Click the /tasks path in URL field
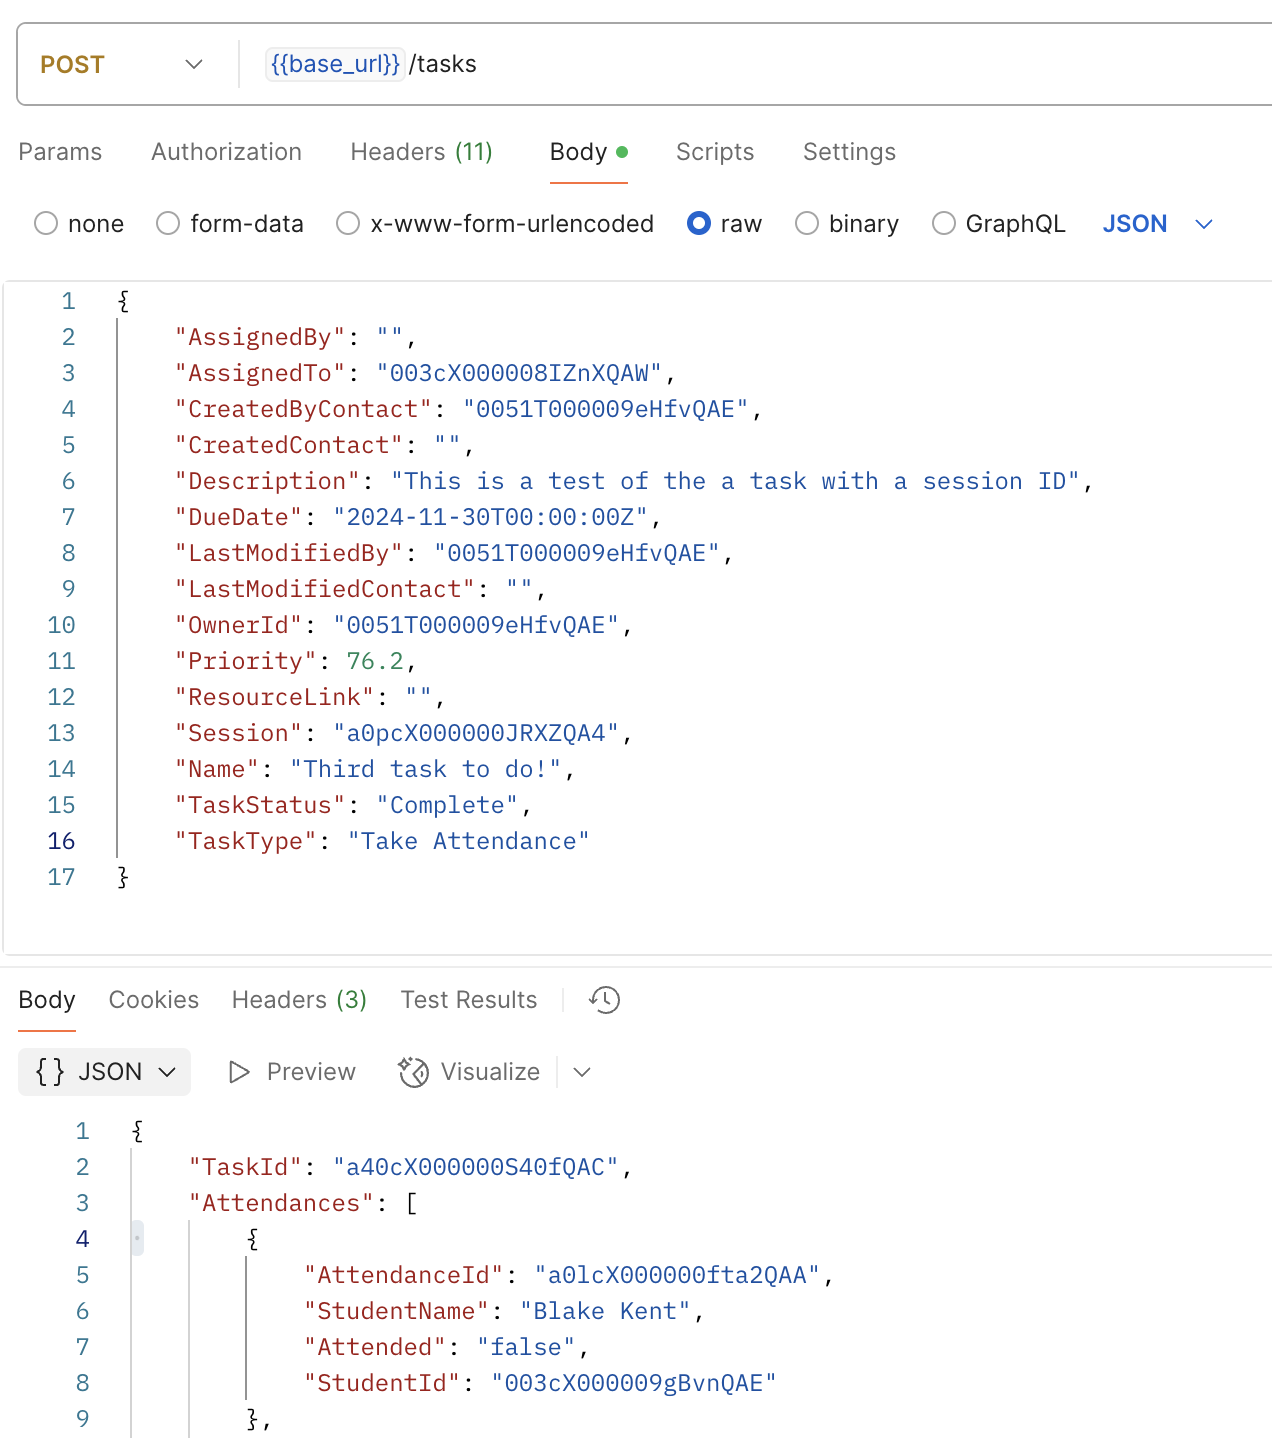Screen dimensions: 1272x1438 coord(443,64)
